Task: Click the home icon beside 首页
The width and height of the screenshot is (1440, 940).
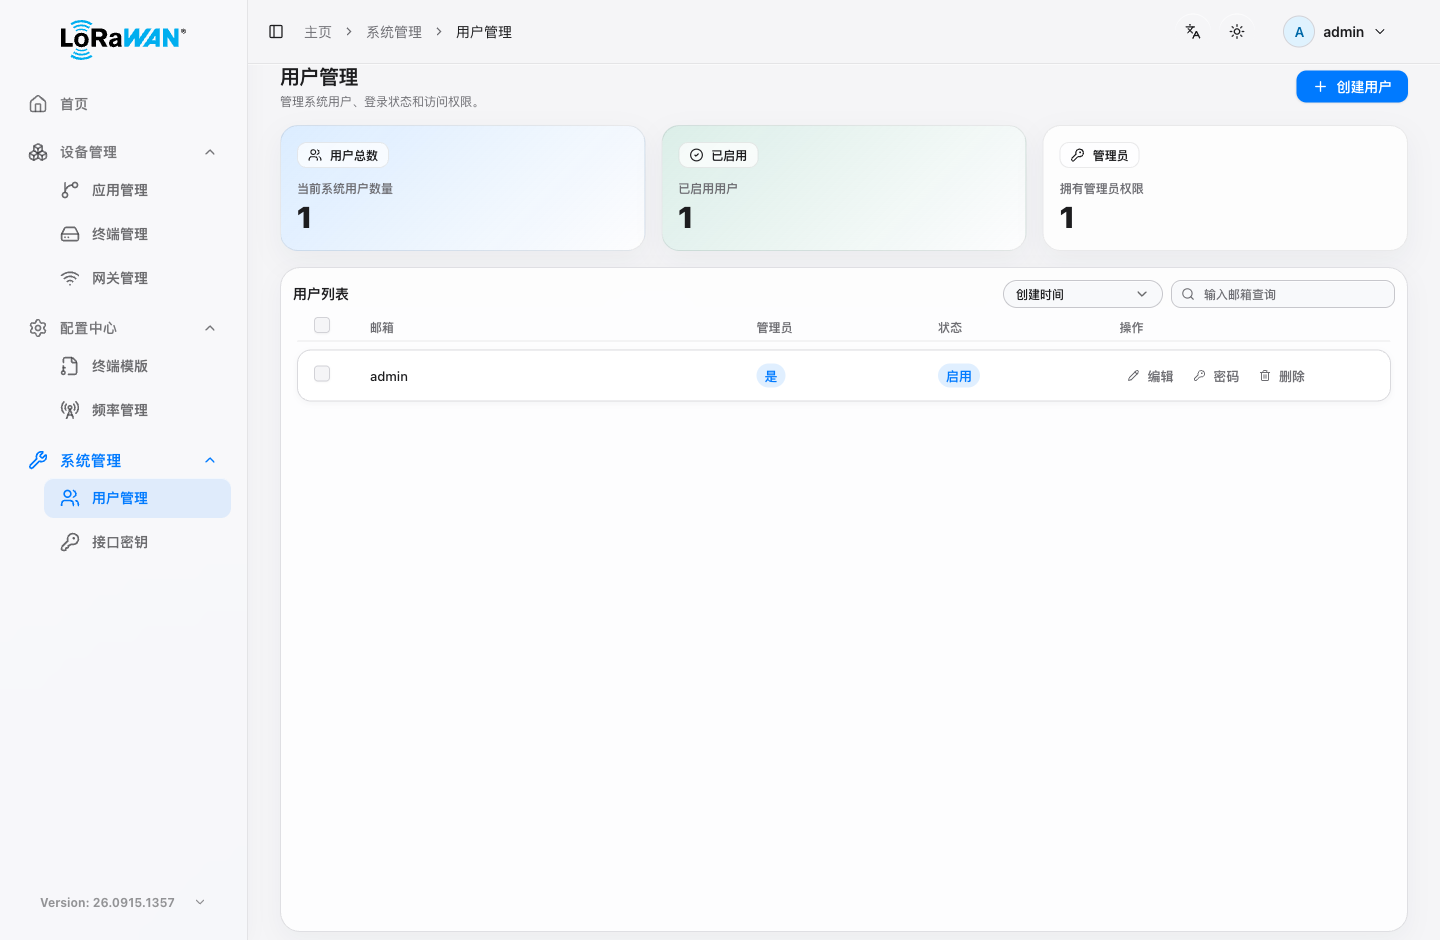Action: (38, 104)
